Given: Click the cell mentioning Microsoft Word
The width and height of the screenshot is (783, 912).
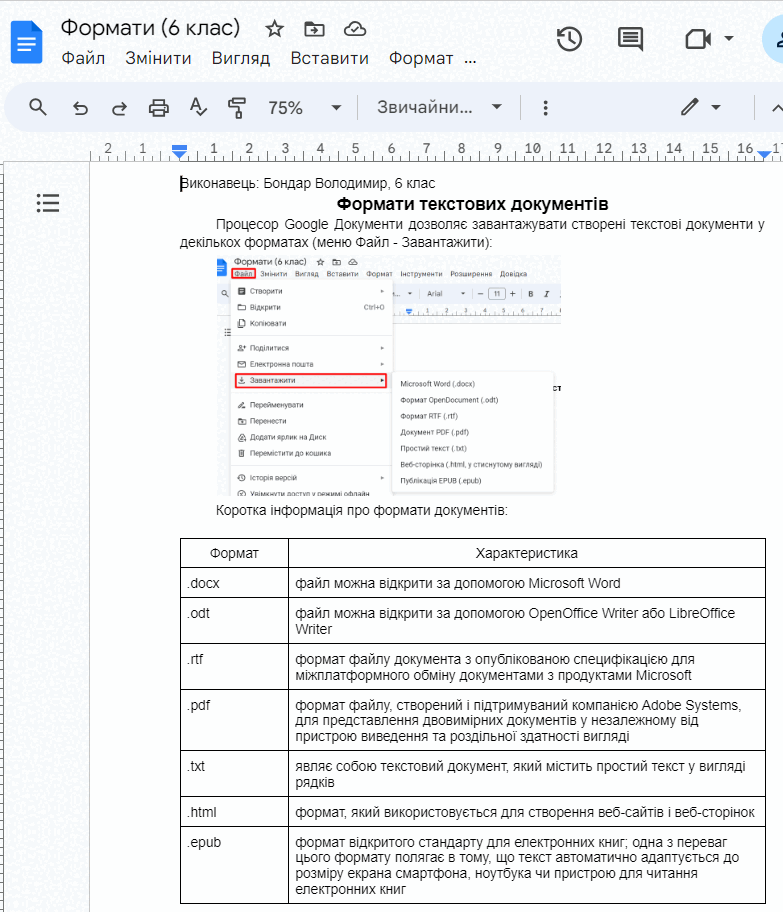Looking at the screenshot, I should [526, 583].
